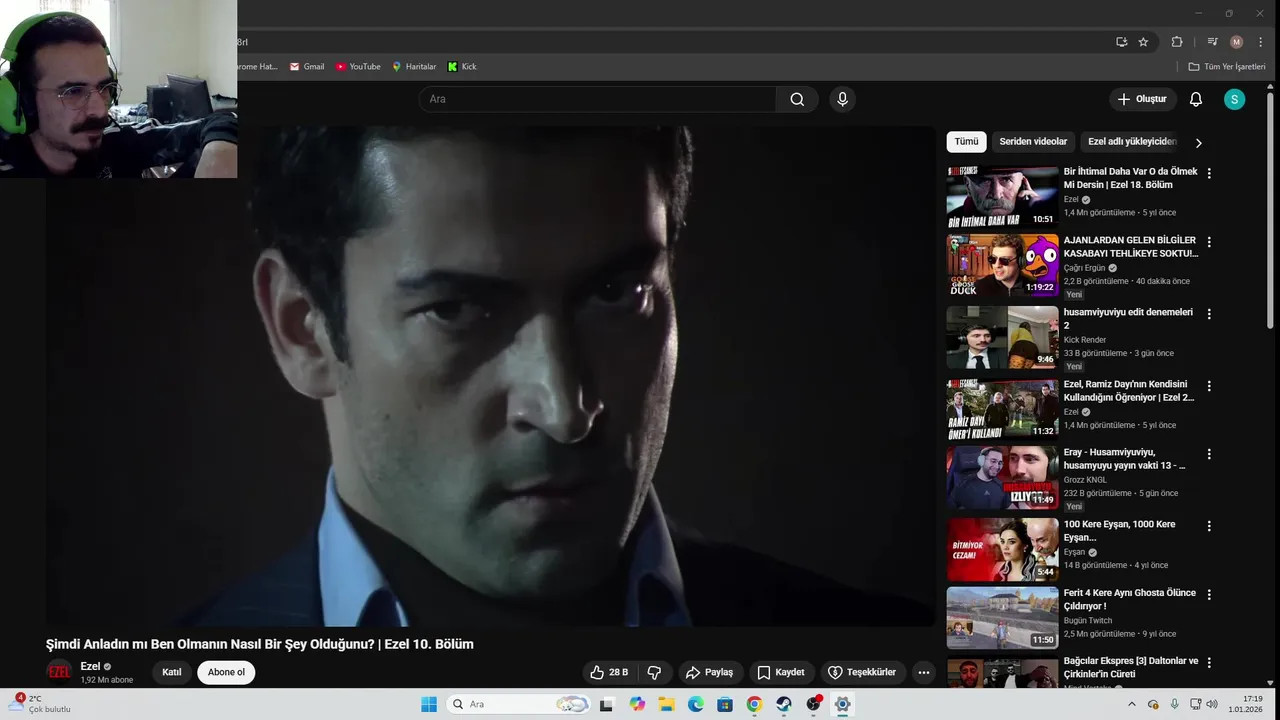Open YouTube notifications bell
Image resolution: width=1280 pixels, height=720 pixels.
tap(1196, 99)
